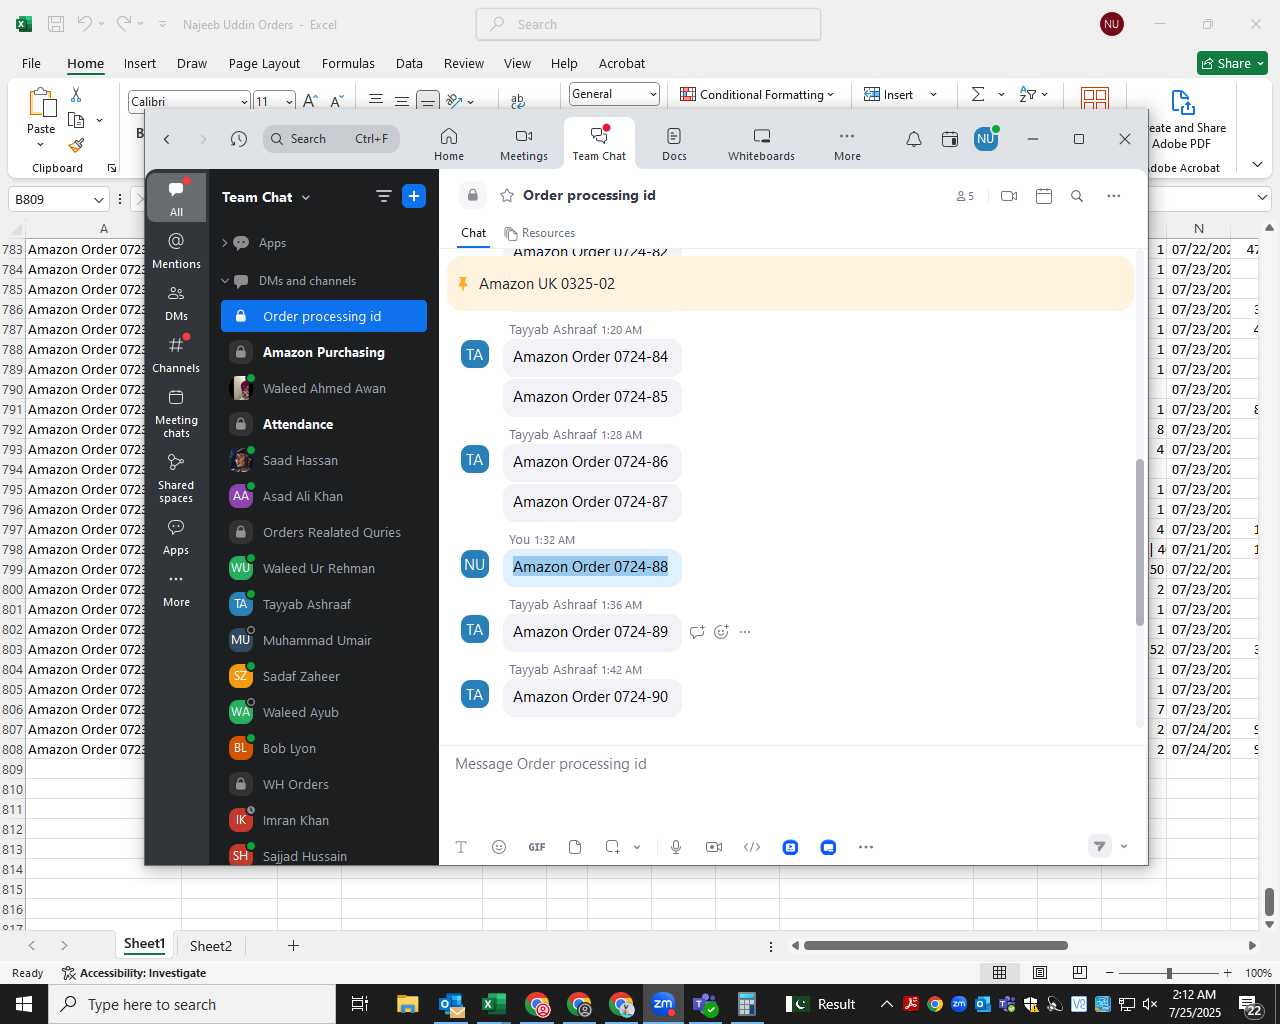Start a video meeting from chat header
Screen dimensions: 1280x1024
[x=1009, y=196]
